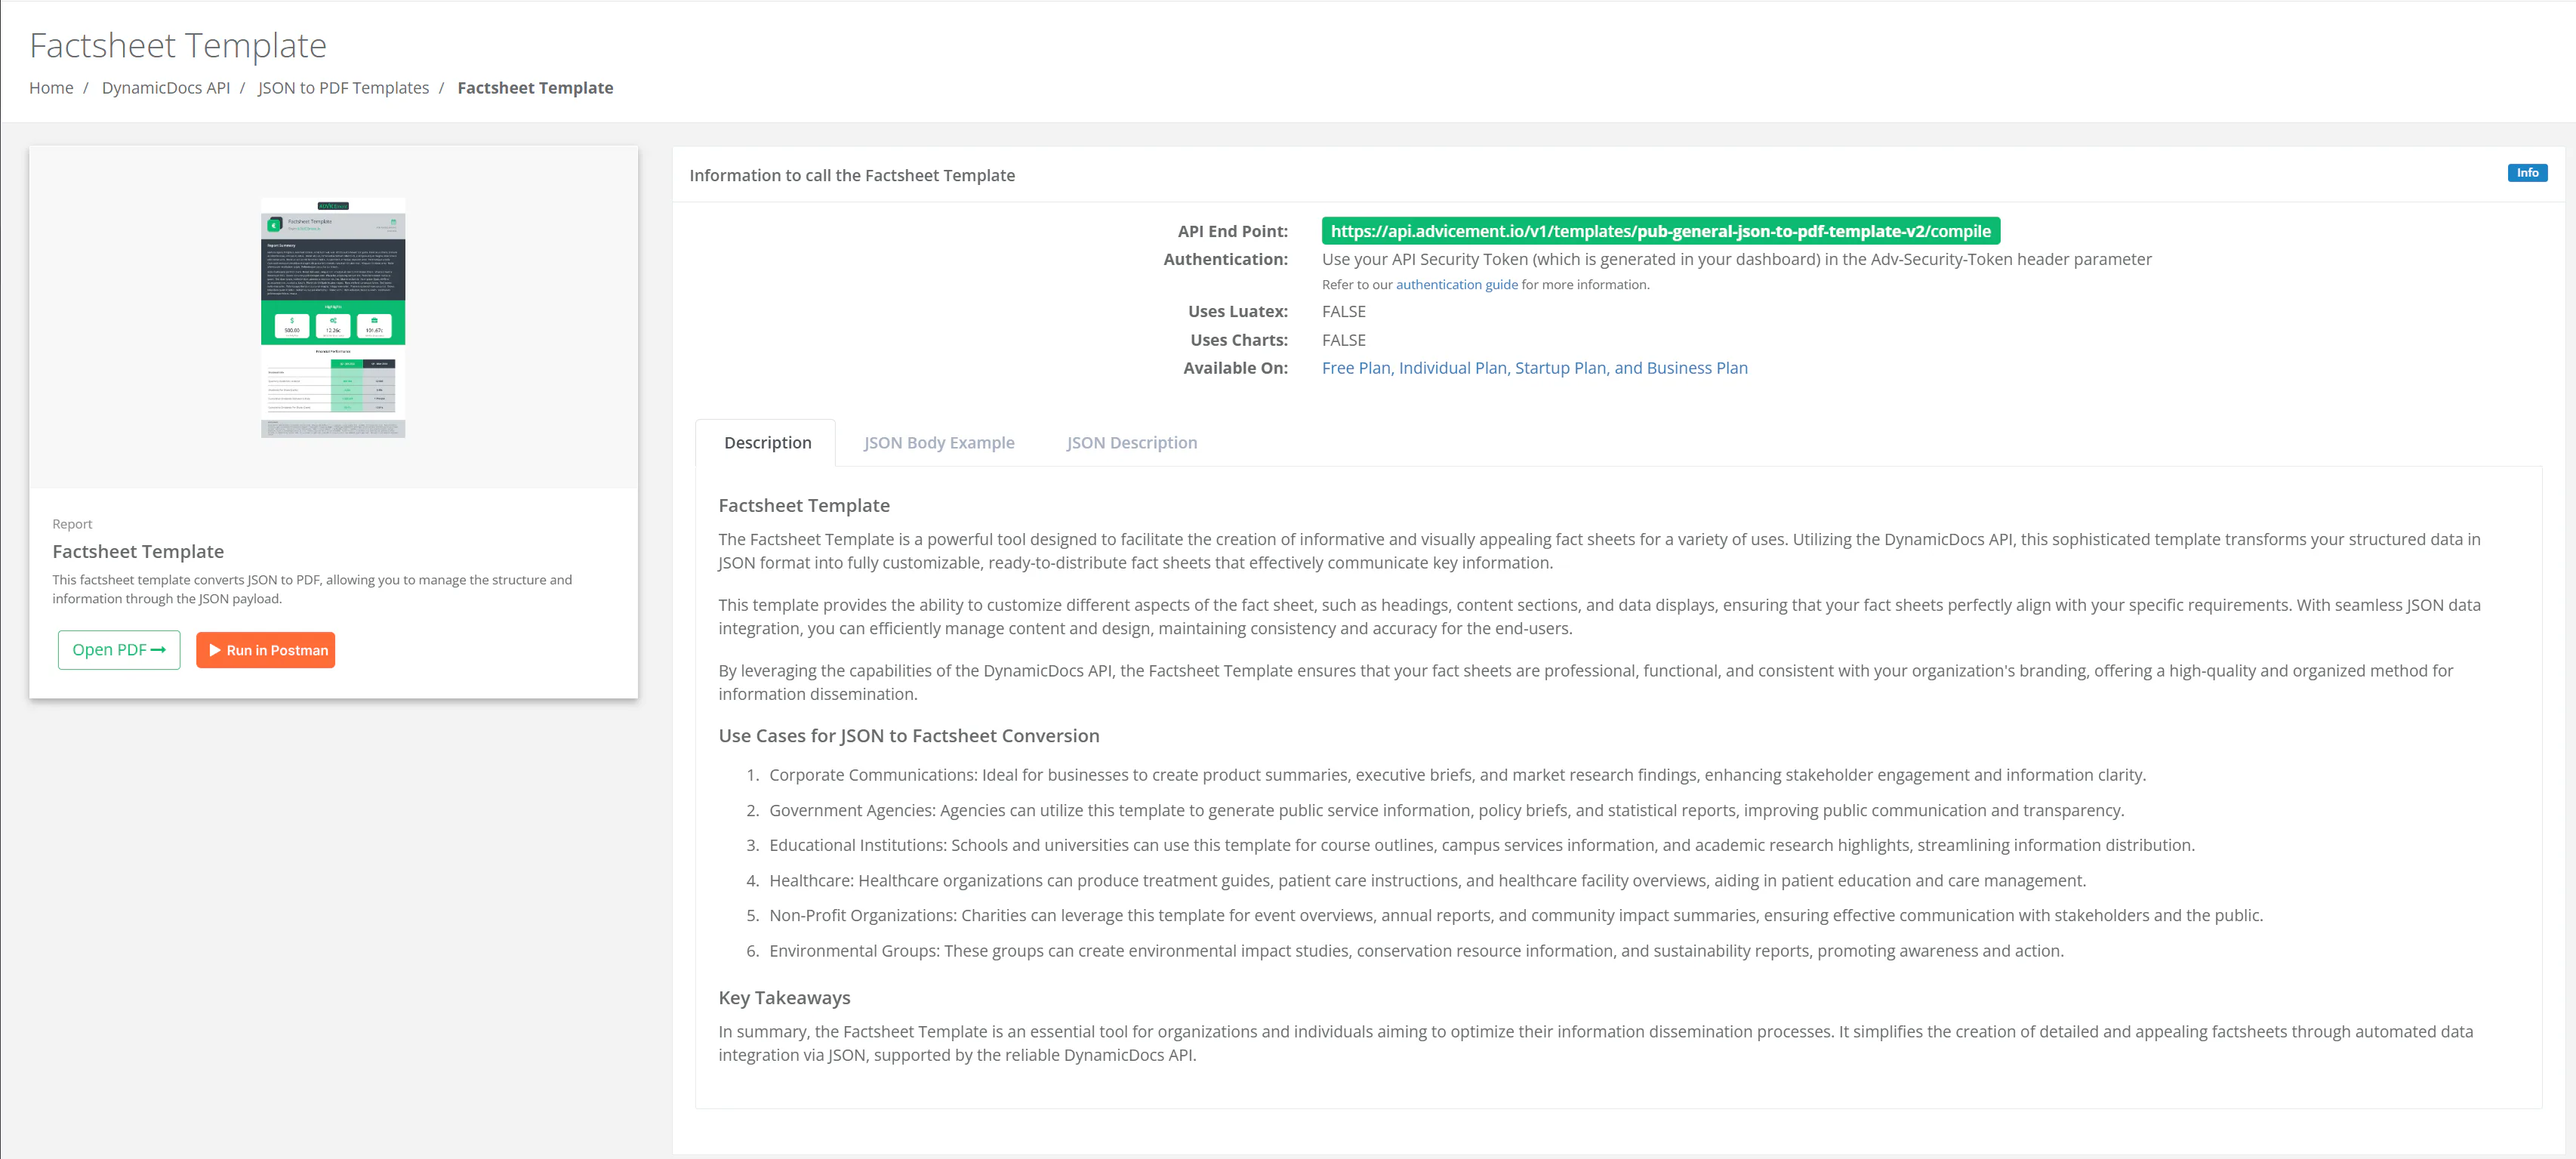Screen dimensions: 2576x1159
Task: Go to Home breadcrumb link
Action: [51, 88]
